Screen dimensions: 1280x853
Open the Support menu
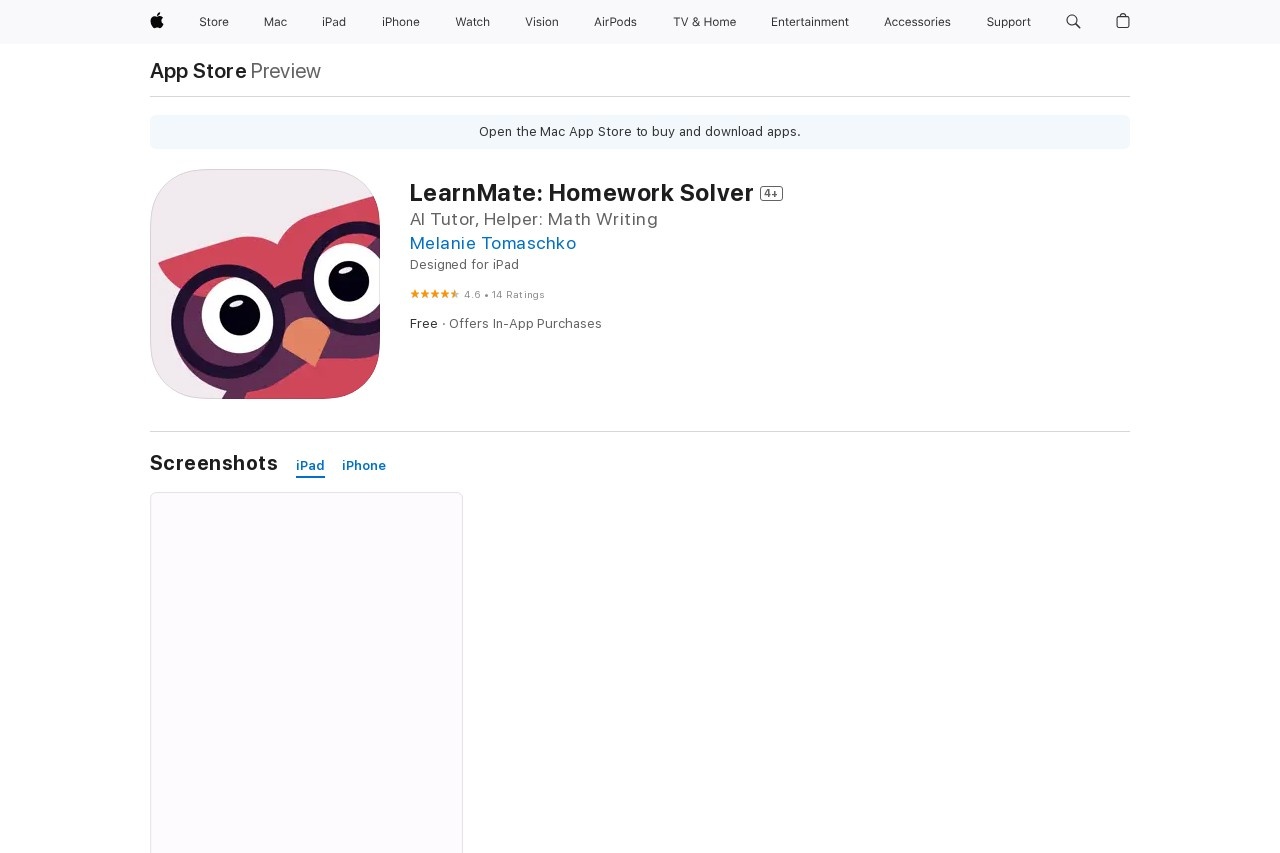click(1008, 22)
